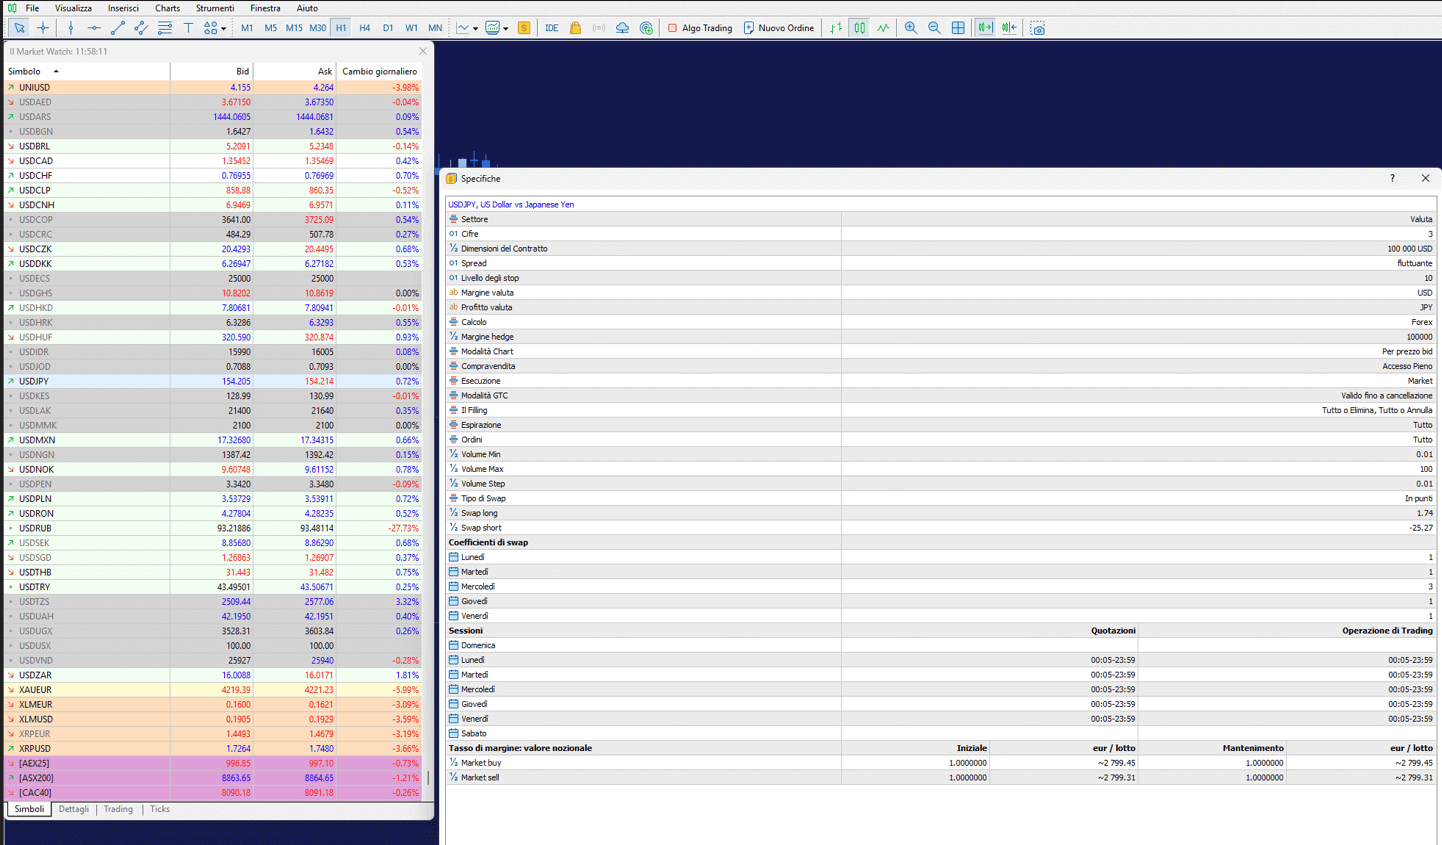
Task: Tile chart windows with grid icon
Action: [958, 28]
